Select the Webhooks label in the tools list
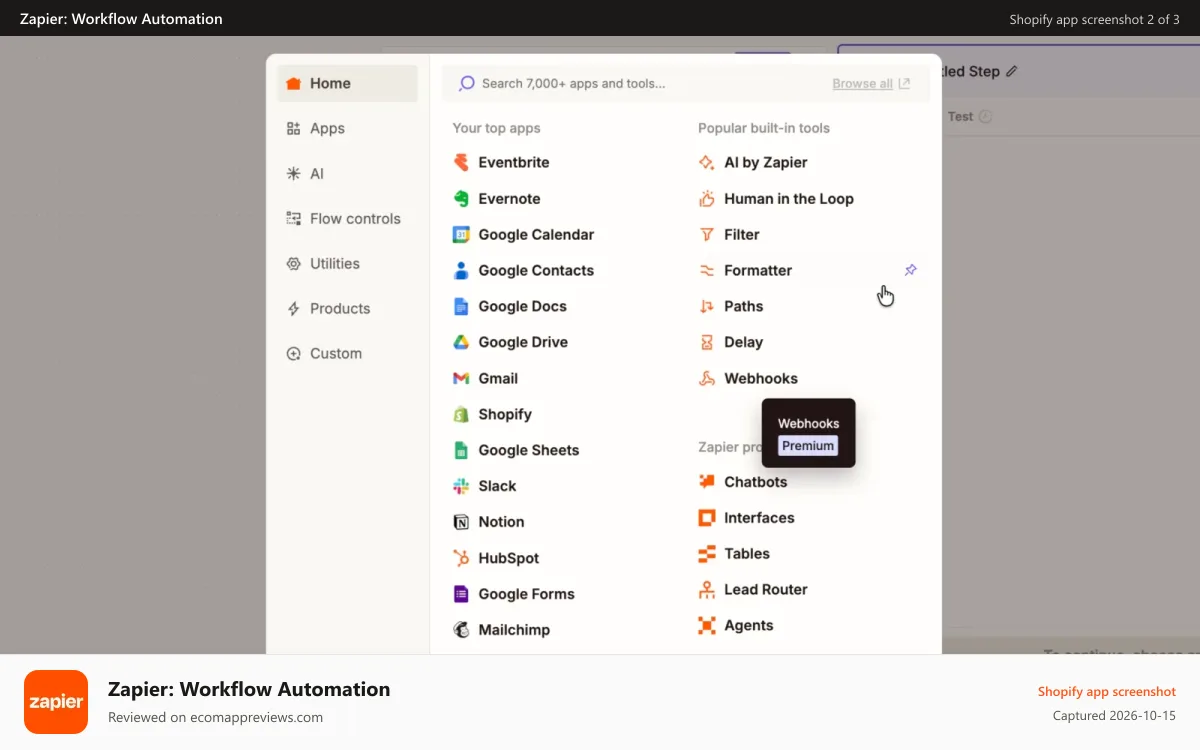 point(761,378)
